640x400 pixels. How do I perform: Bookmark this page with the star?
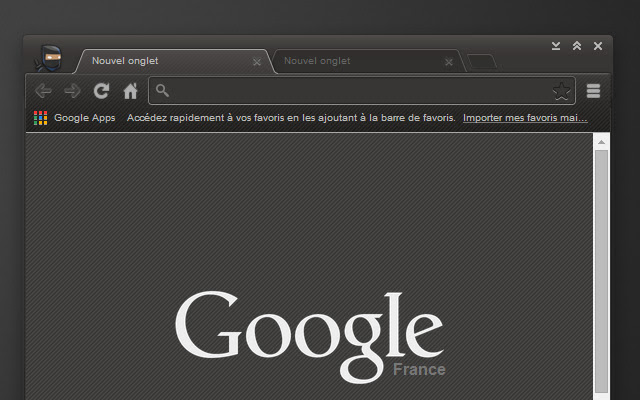click(562, 91)
